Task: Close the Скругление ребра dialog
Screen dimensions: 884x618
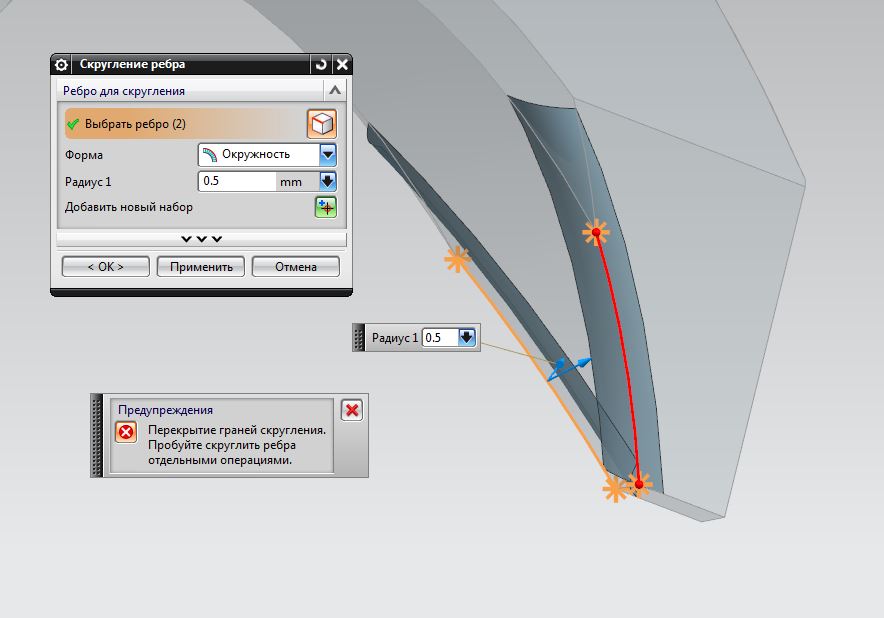Action: [342, 64]
